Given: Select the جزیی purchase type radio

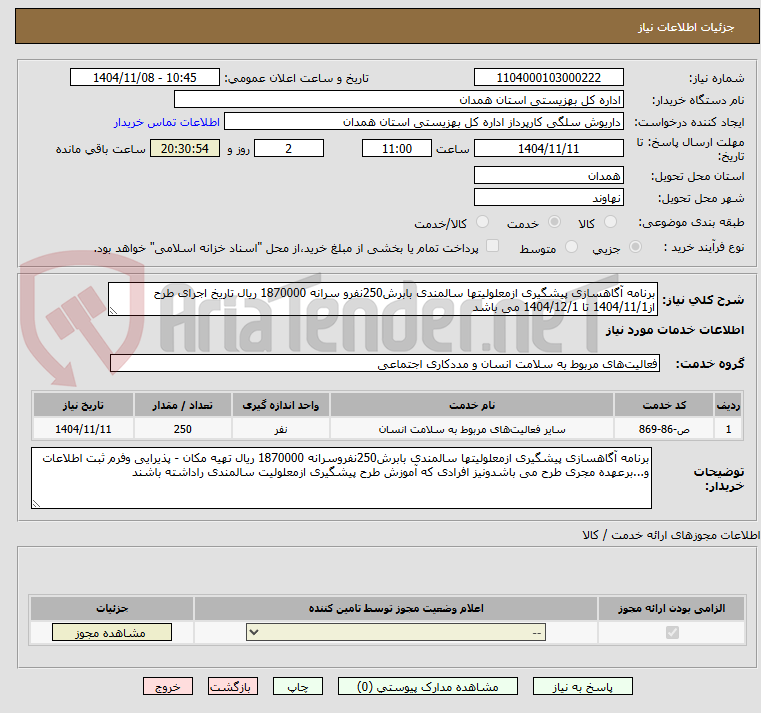Looking at the screenshot, I should click(x=635, y=247).
